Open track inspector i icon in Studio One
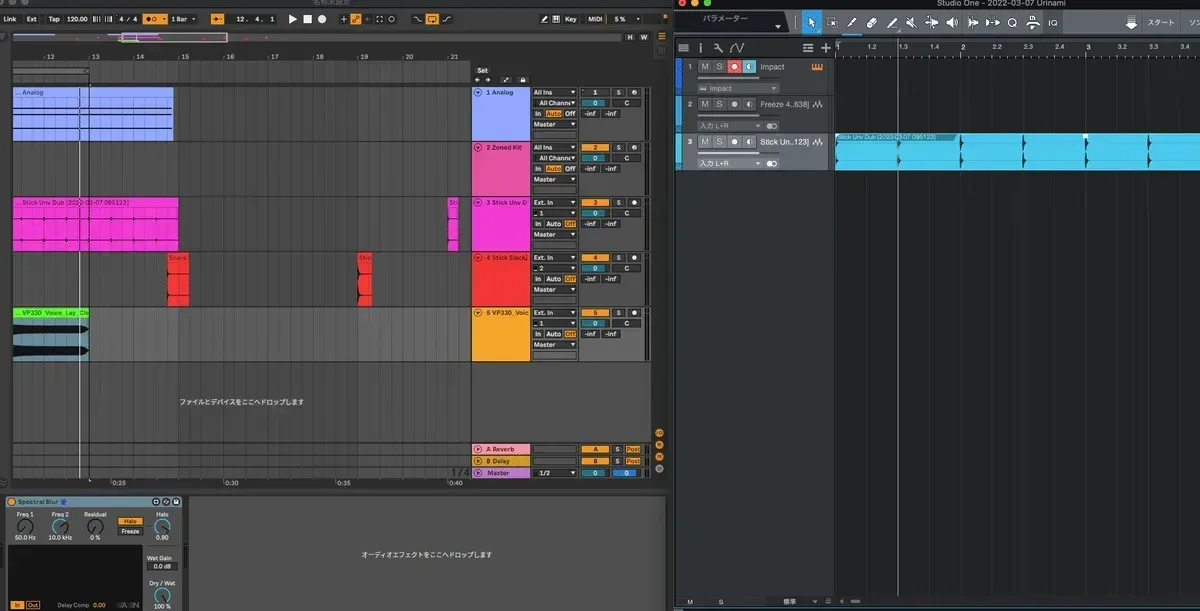 (x=701, y=47)
